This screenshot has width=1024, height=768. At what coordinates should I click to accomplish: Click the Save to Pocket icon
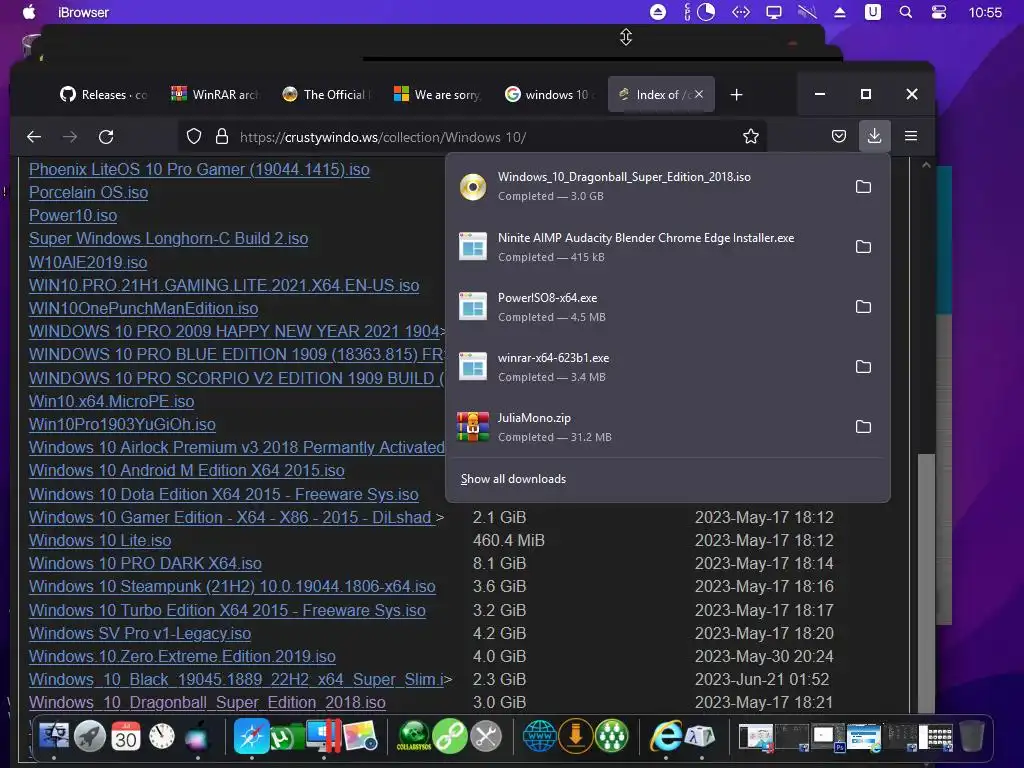839,136
